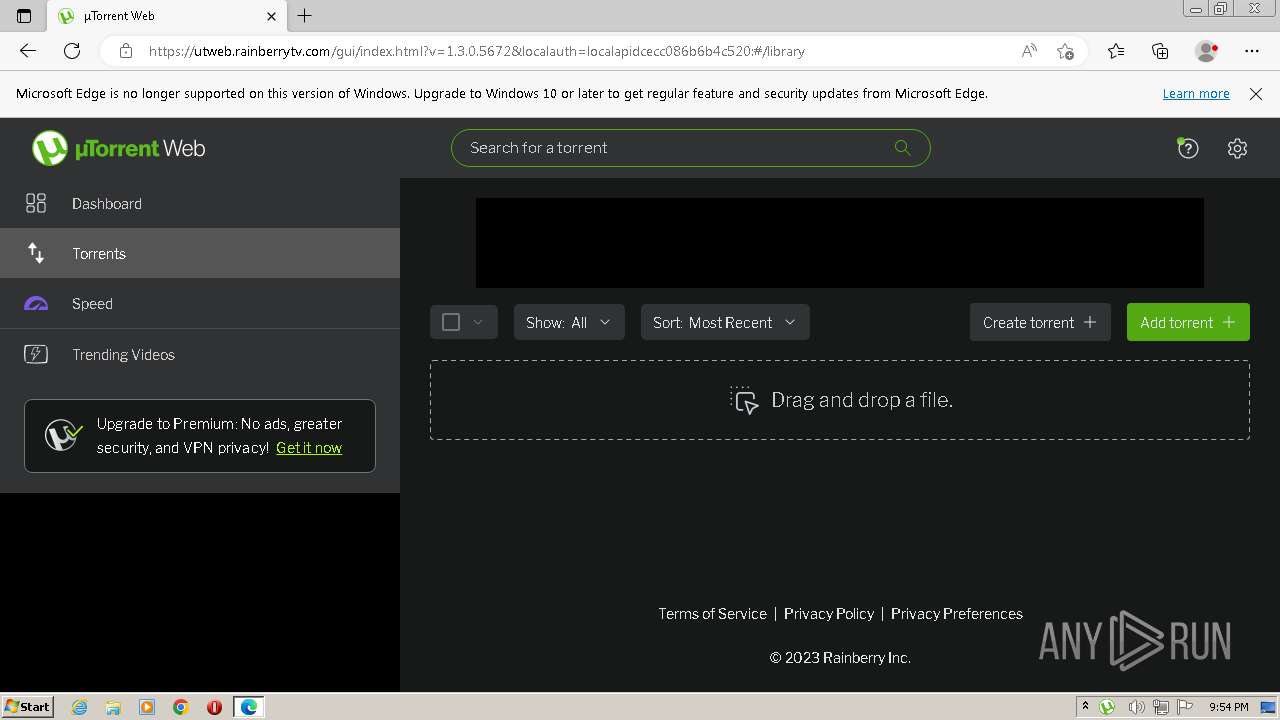Launch Chrome from the taskbar
The height and width of the screenshot is (720, 1280).
point(180,707)
